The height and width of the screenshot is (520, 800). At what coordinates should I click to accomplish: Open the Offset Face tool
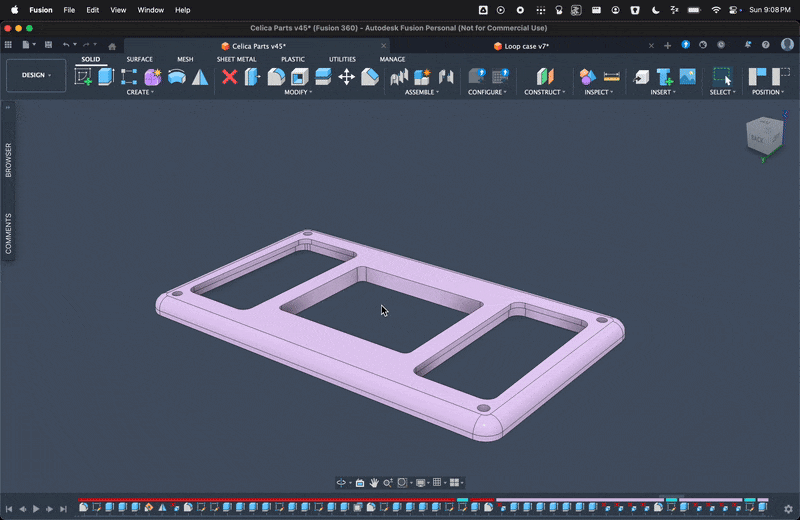tap(323, 77)
